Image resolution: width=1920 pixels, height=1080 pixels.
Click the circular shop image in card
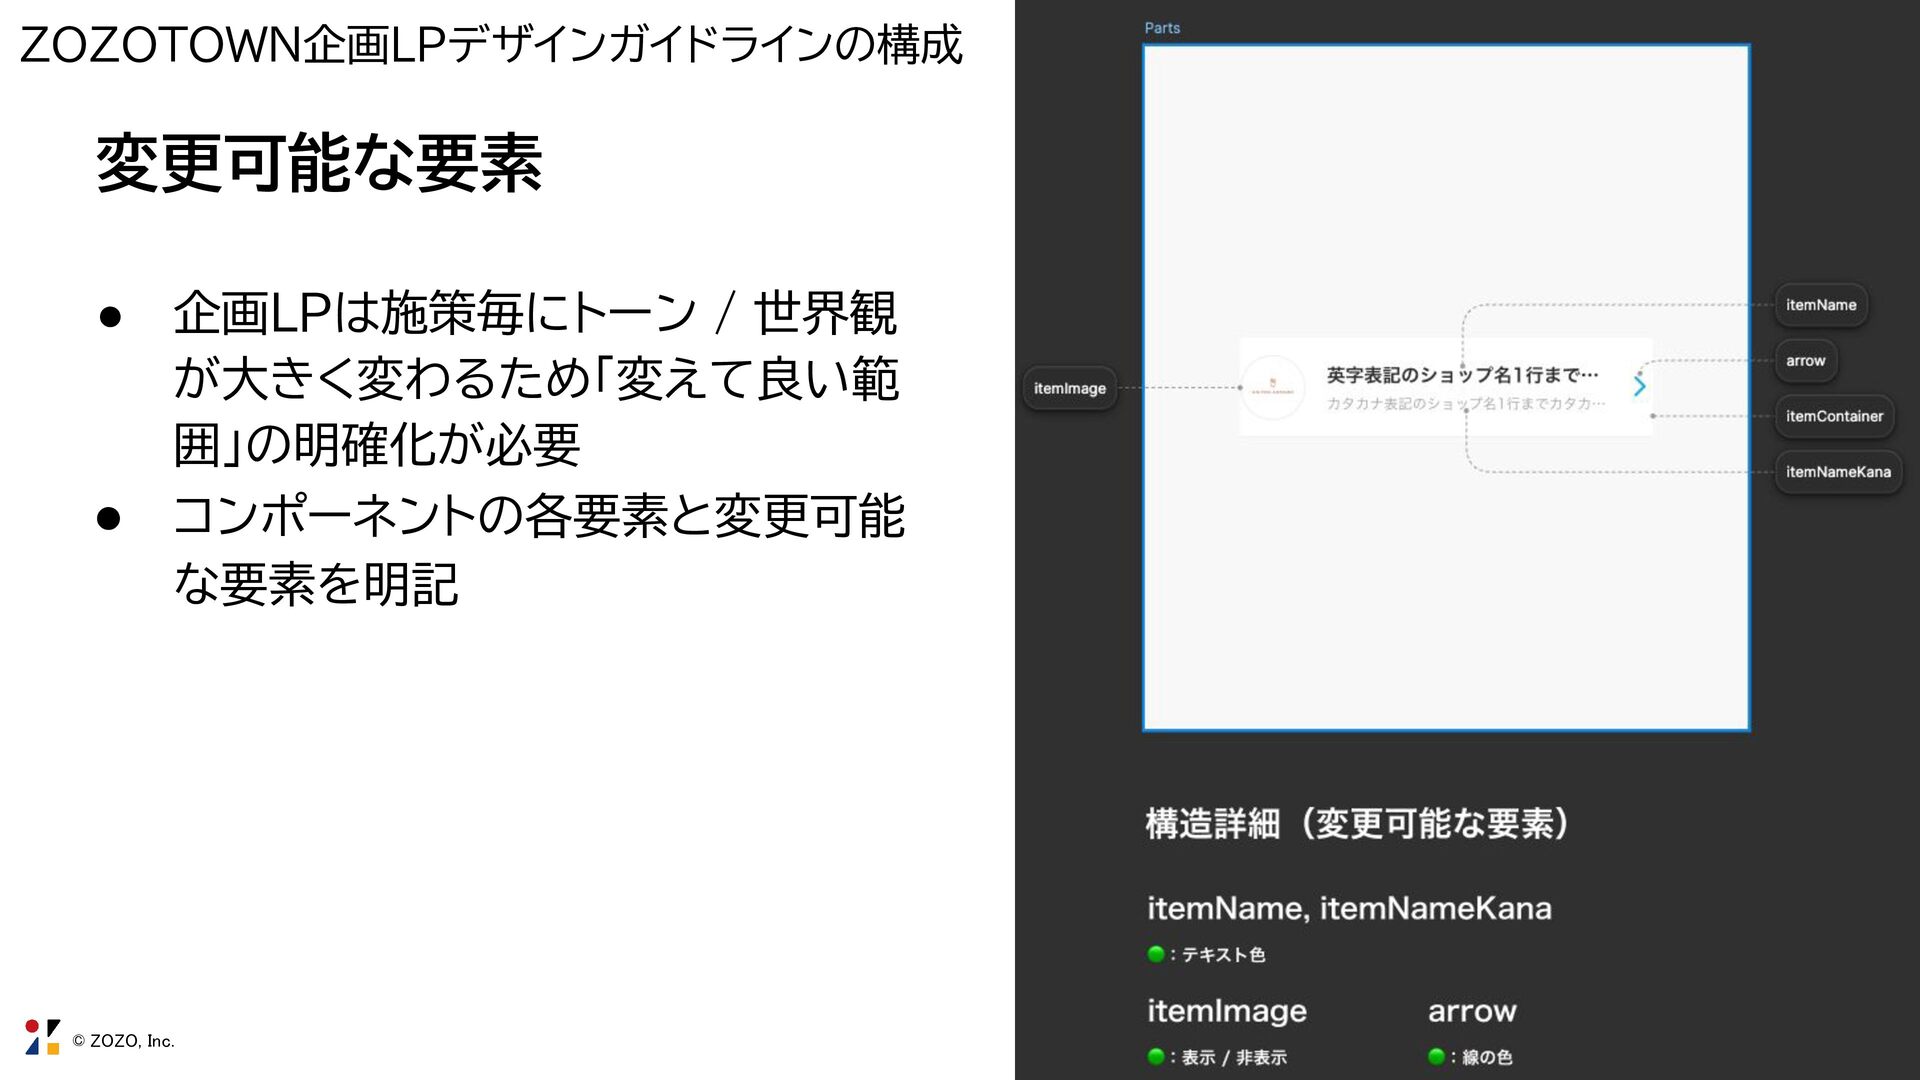point(1273,387)
